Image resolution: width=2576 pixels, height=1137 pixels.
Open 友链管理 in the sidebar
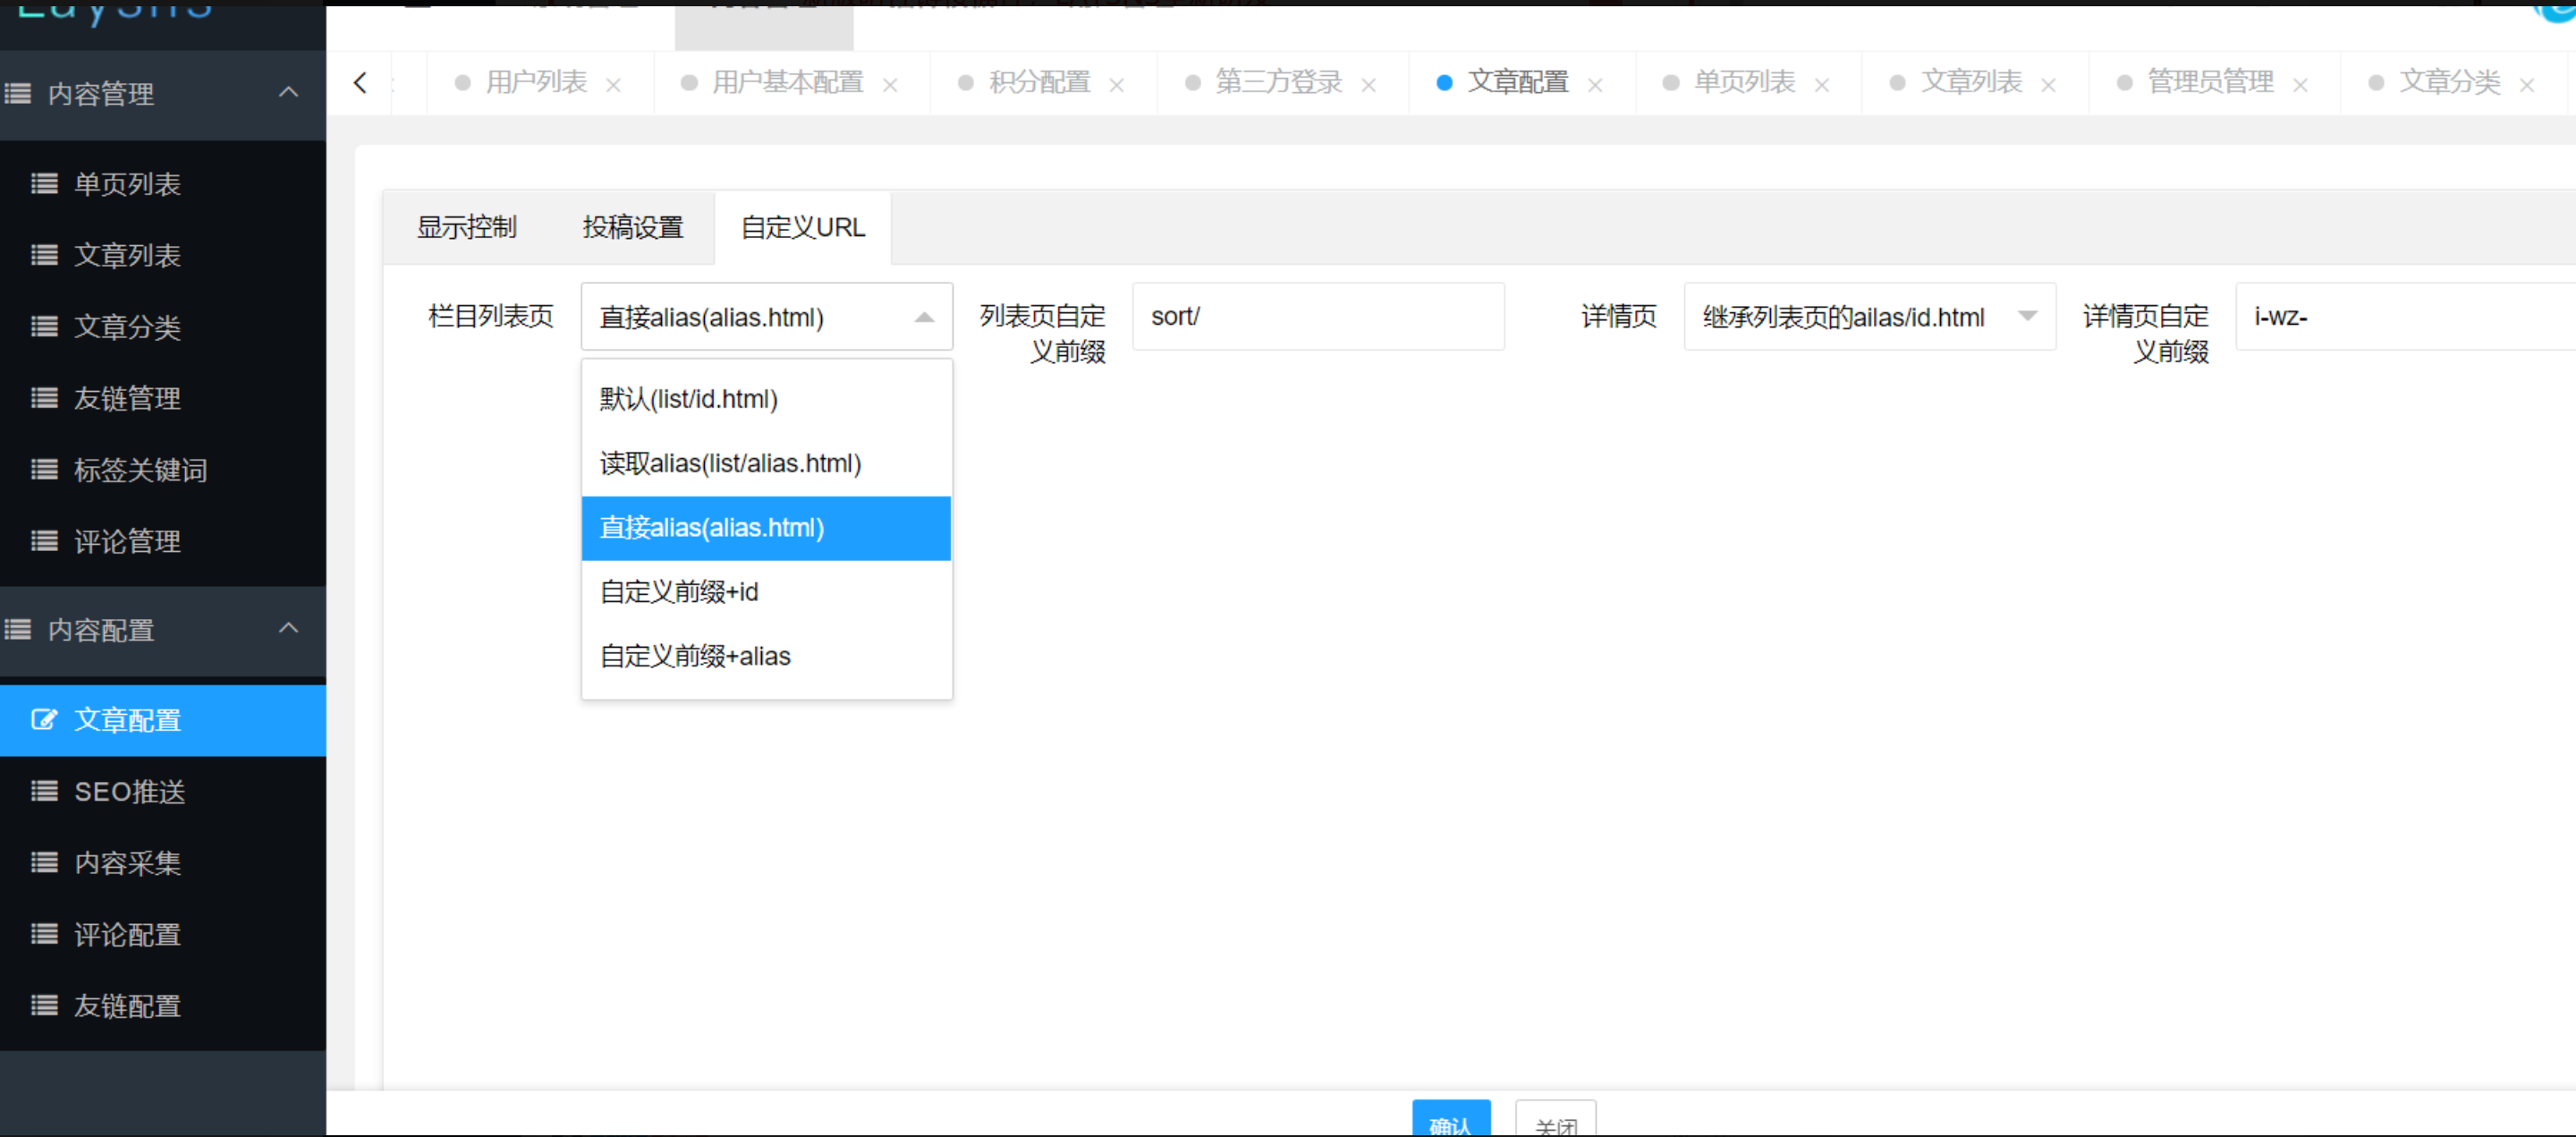pyautogui.click(x=163, y=398)
